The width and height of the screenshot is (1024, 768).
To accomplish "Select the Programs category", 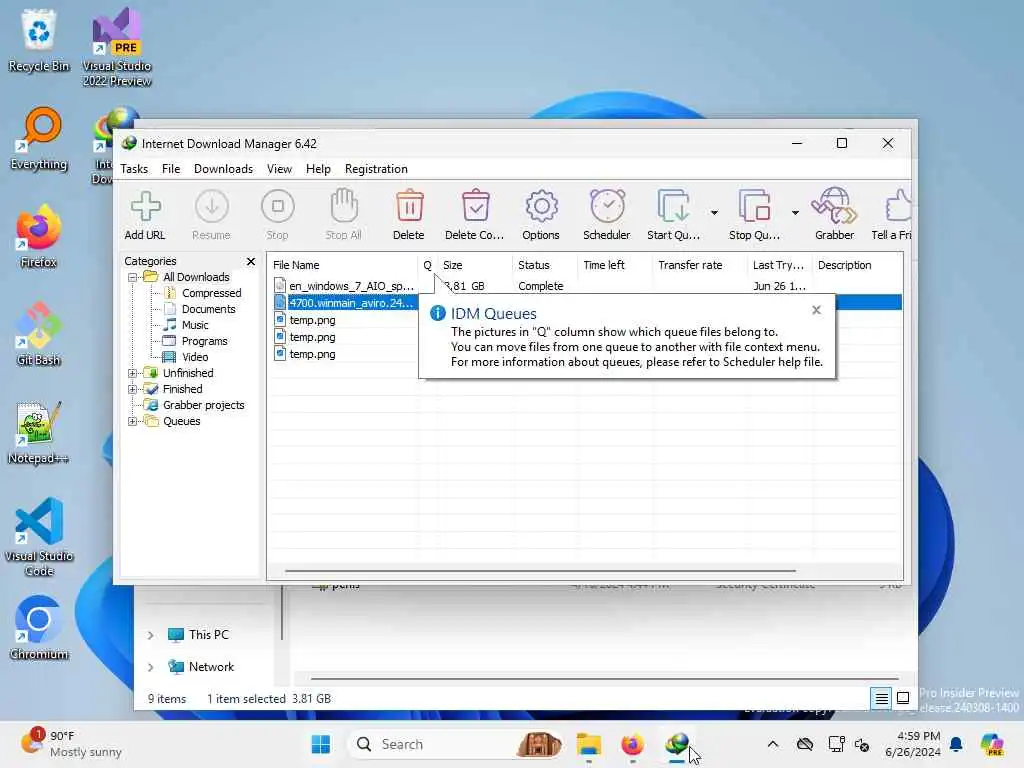I will point(204,342).
